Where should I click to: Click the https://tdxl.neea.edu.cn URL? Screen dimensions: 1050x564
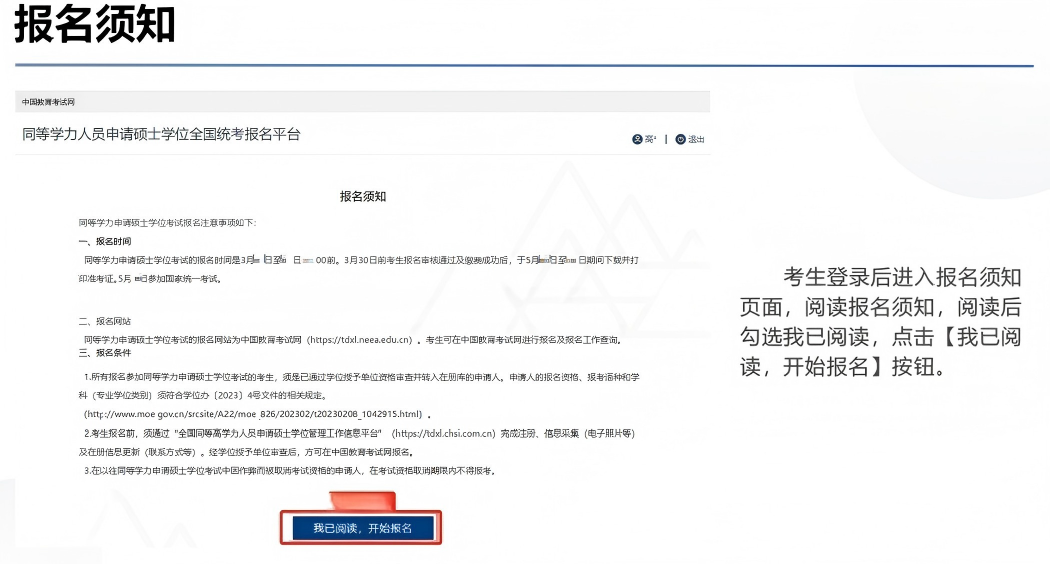coord(361,340)
